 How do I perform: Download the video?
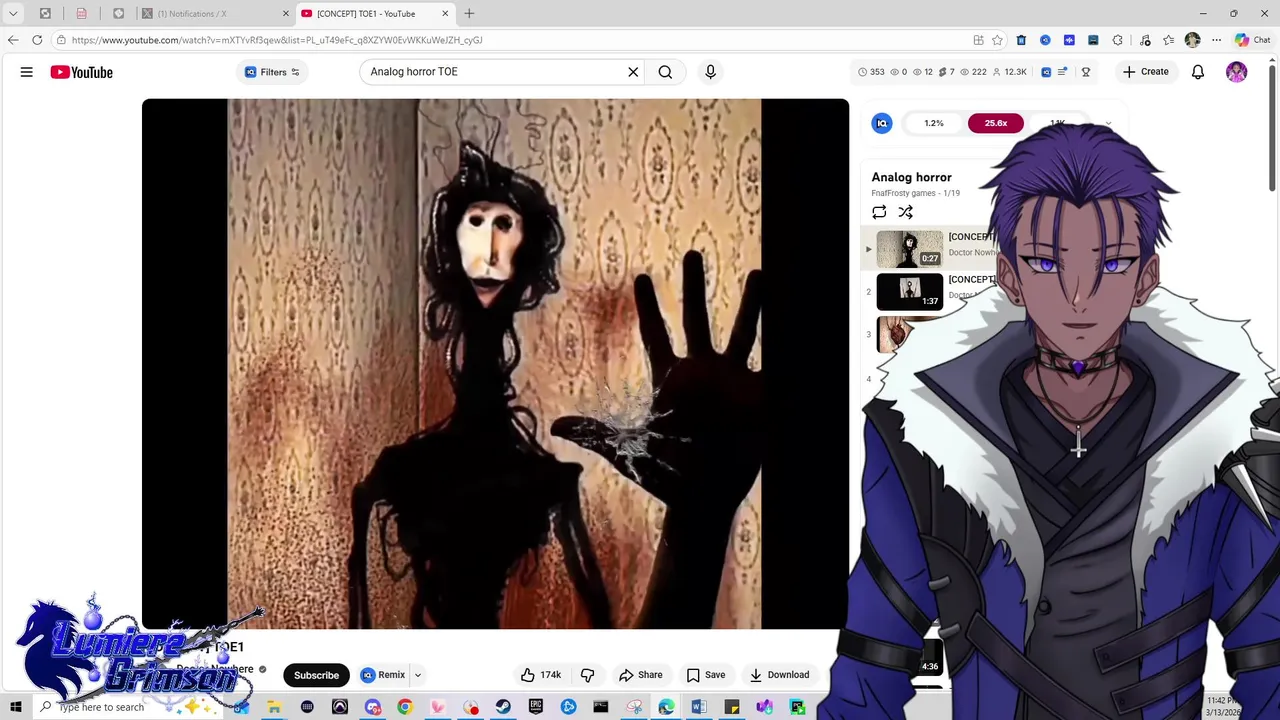pos(780,675)
